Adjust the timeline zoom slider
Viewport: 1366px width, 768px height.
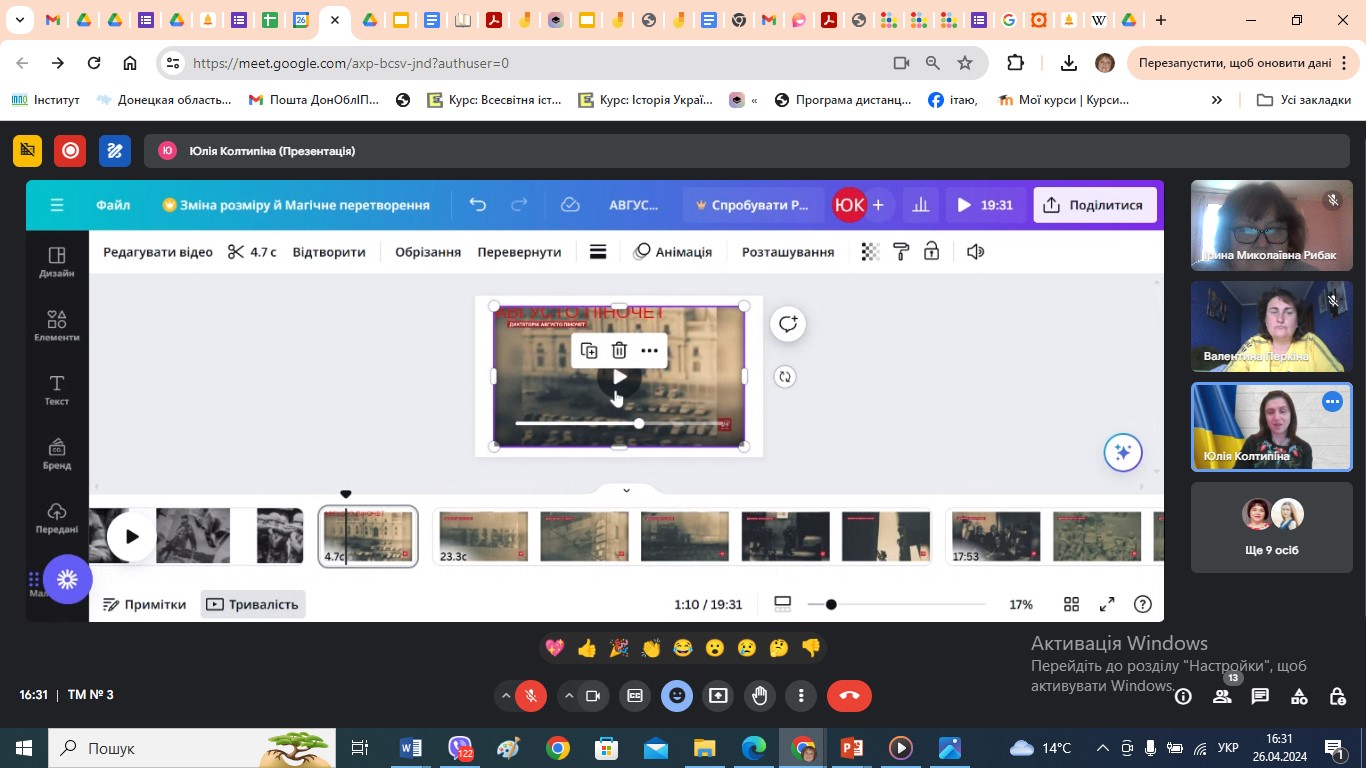[831, 604]
